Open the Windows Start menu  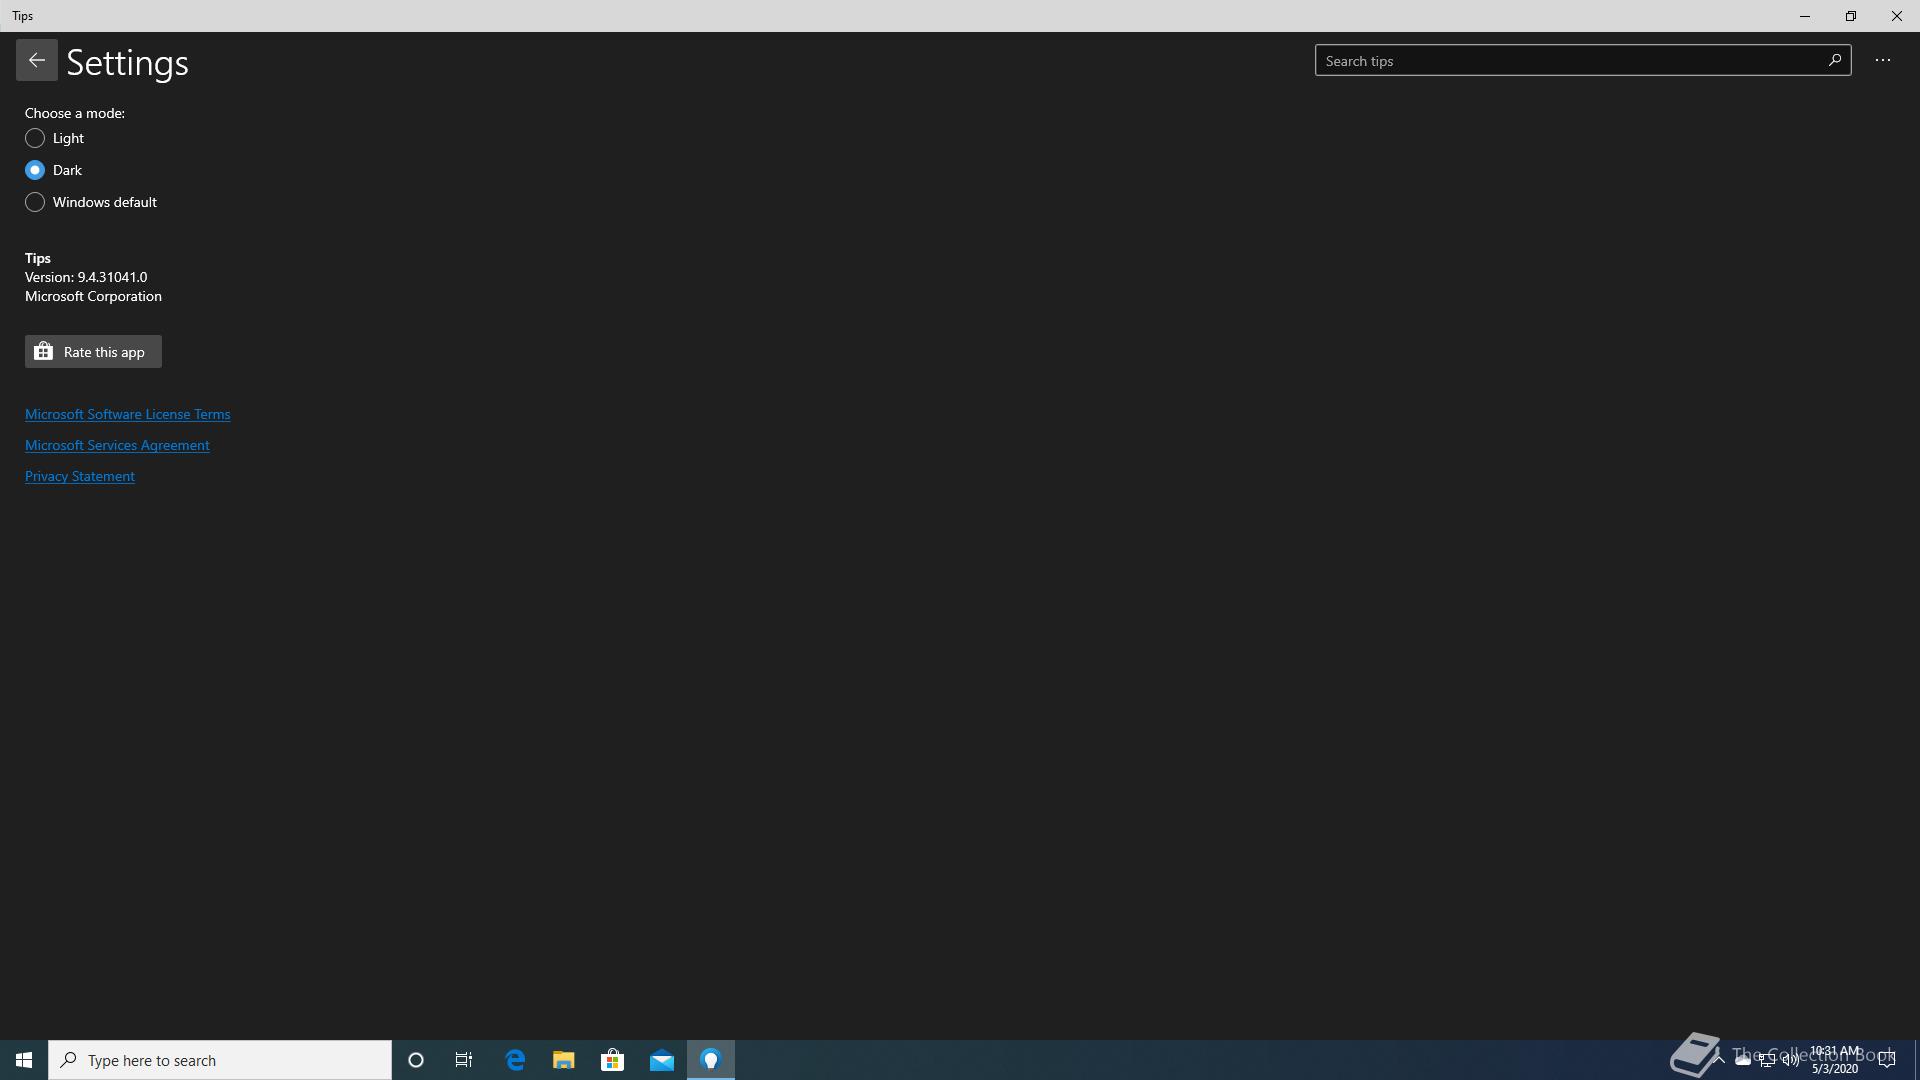(24, 1060)
